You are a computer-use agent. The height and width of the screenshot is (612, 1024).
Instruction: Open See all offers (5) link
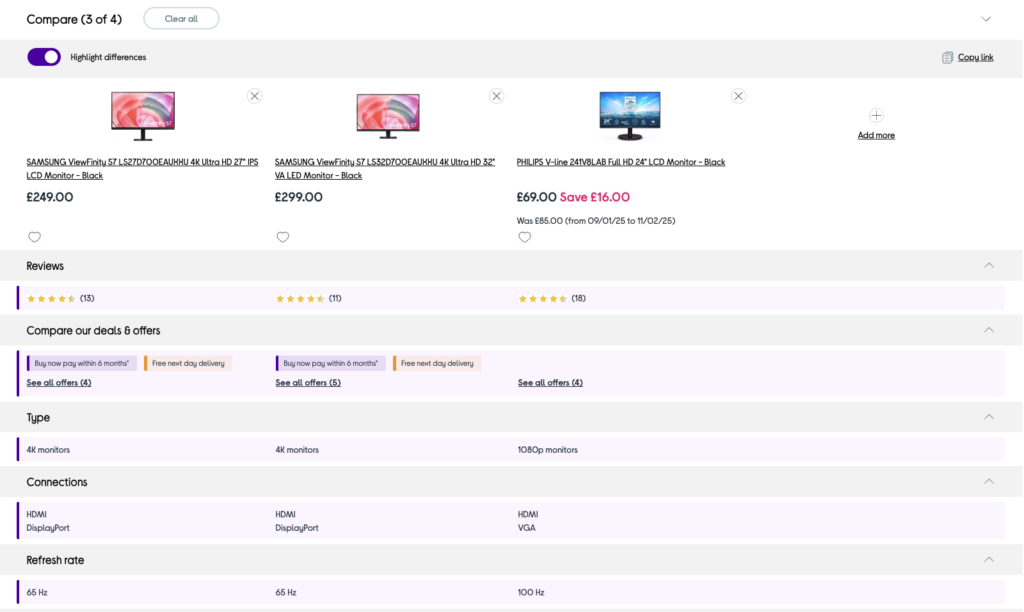click(x=308, y=383)
